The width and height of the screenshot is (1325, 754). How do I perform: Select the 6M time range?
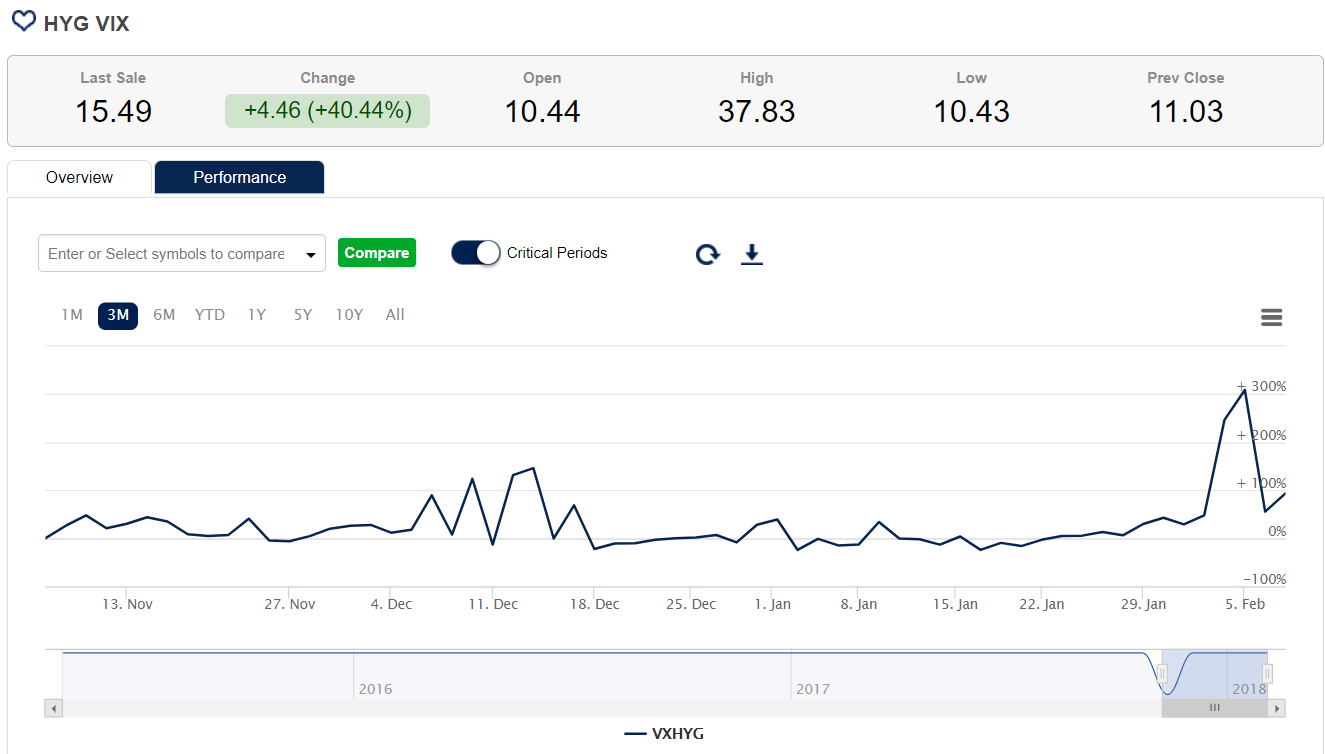tap(164, 315)
